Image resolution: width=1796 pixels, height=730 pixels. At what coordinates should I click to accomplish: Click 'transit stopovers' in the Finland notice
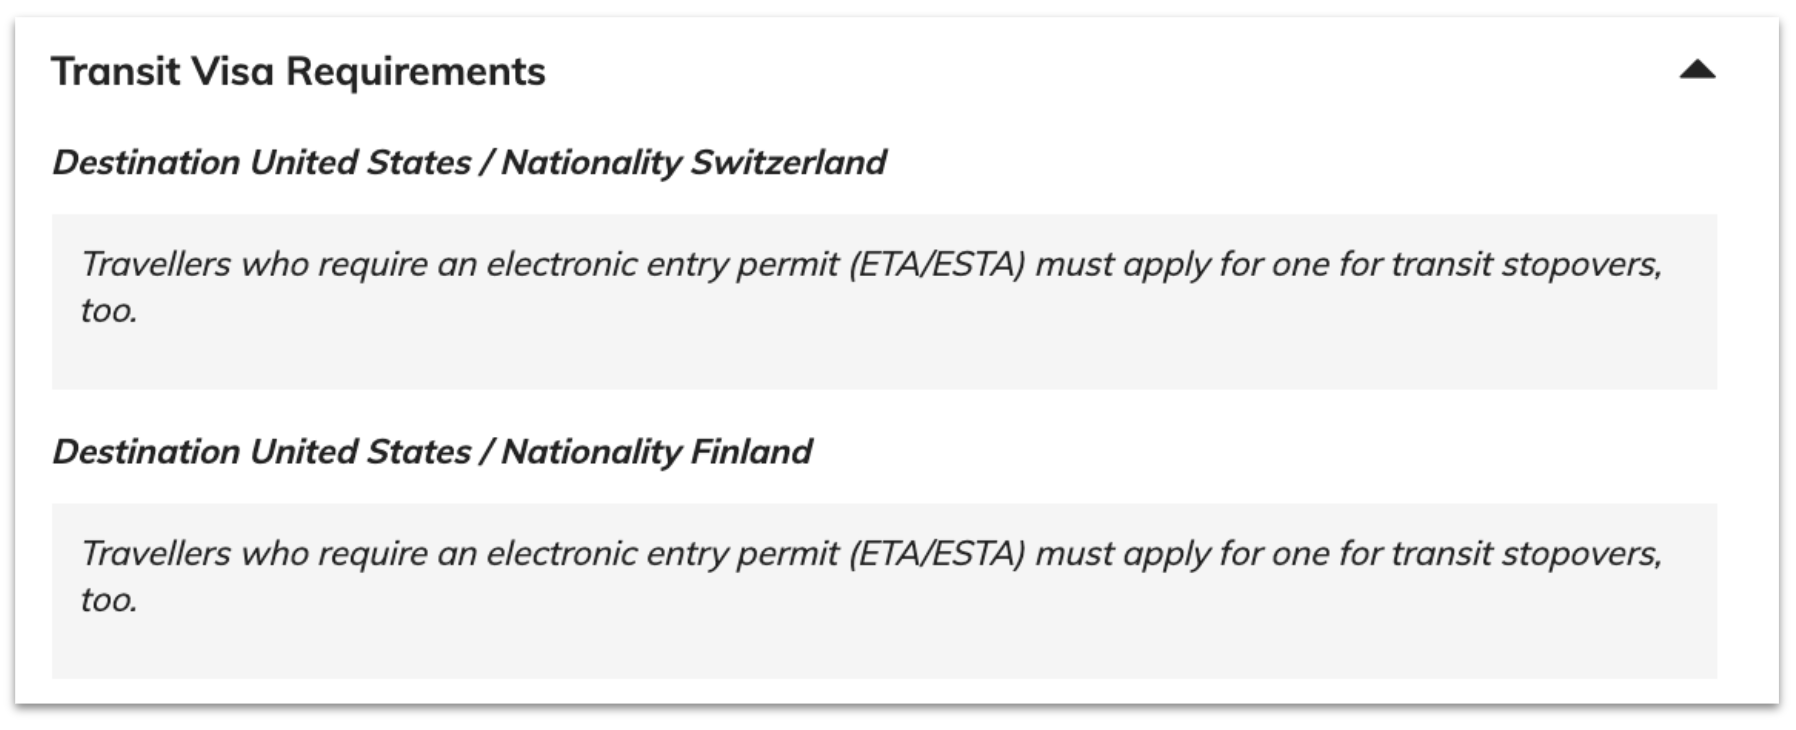click(1526, 553)
